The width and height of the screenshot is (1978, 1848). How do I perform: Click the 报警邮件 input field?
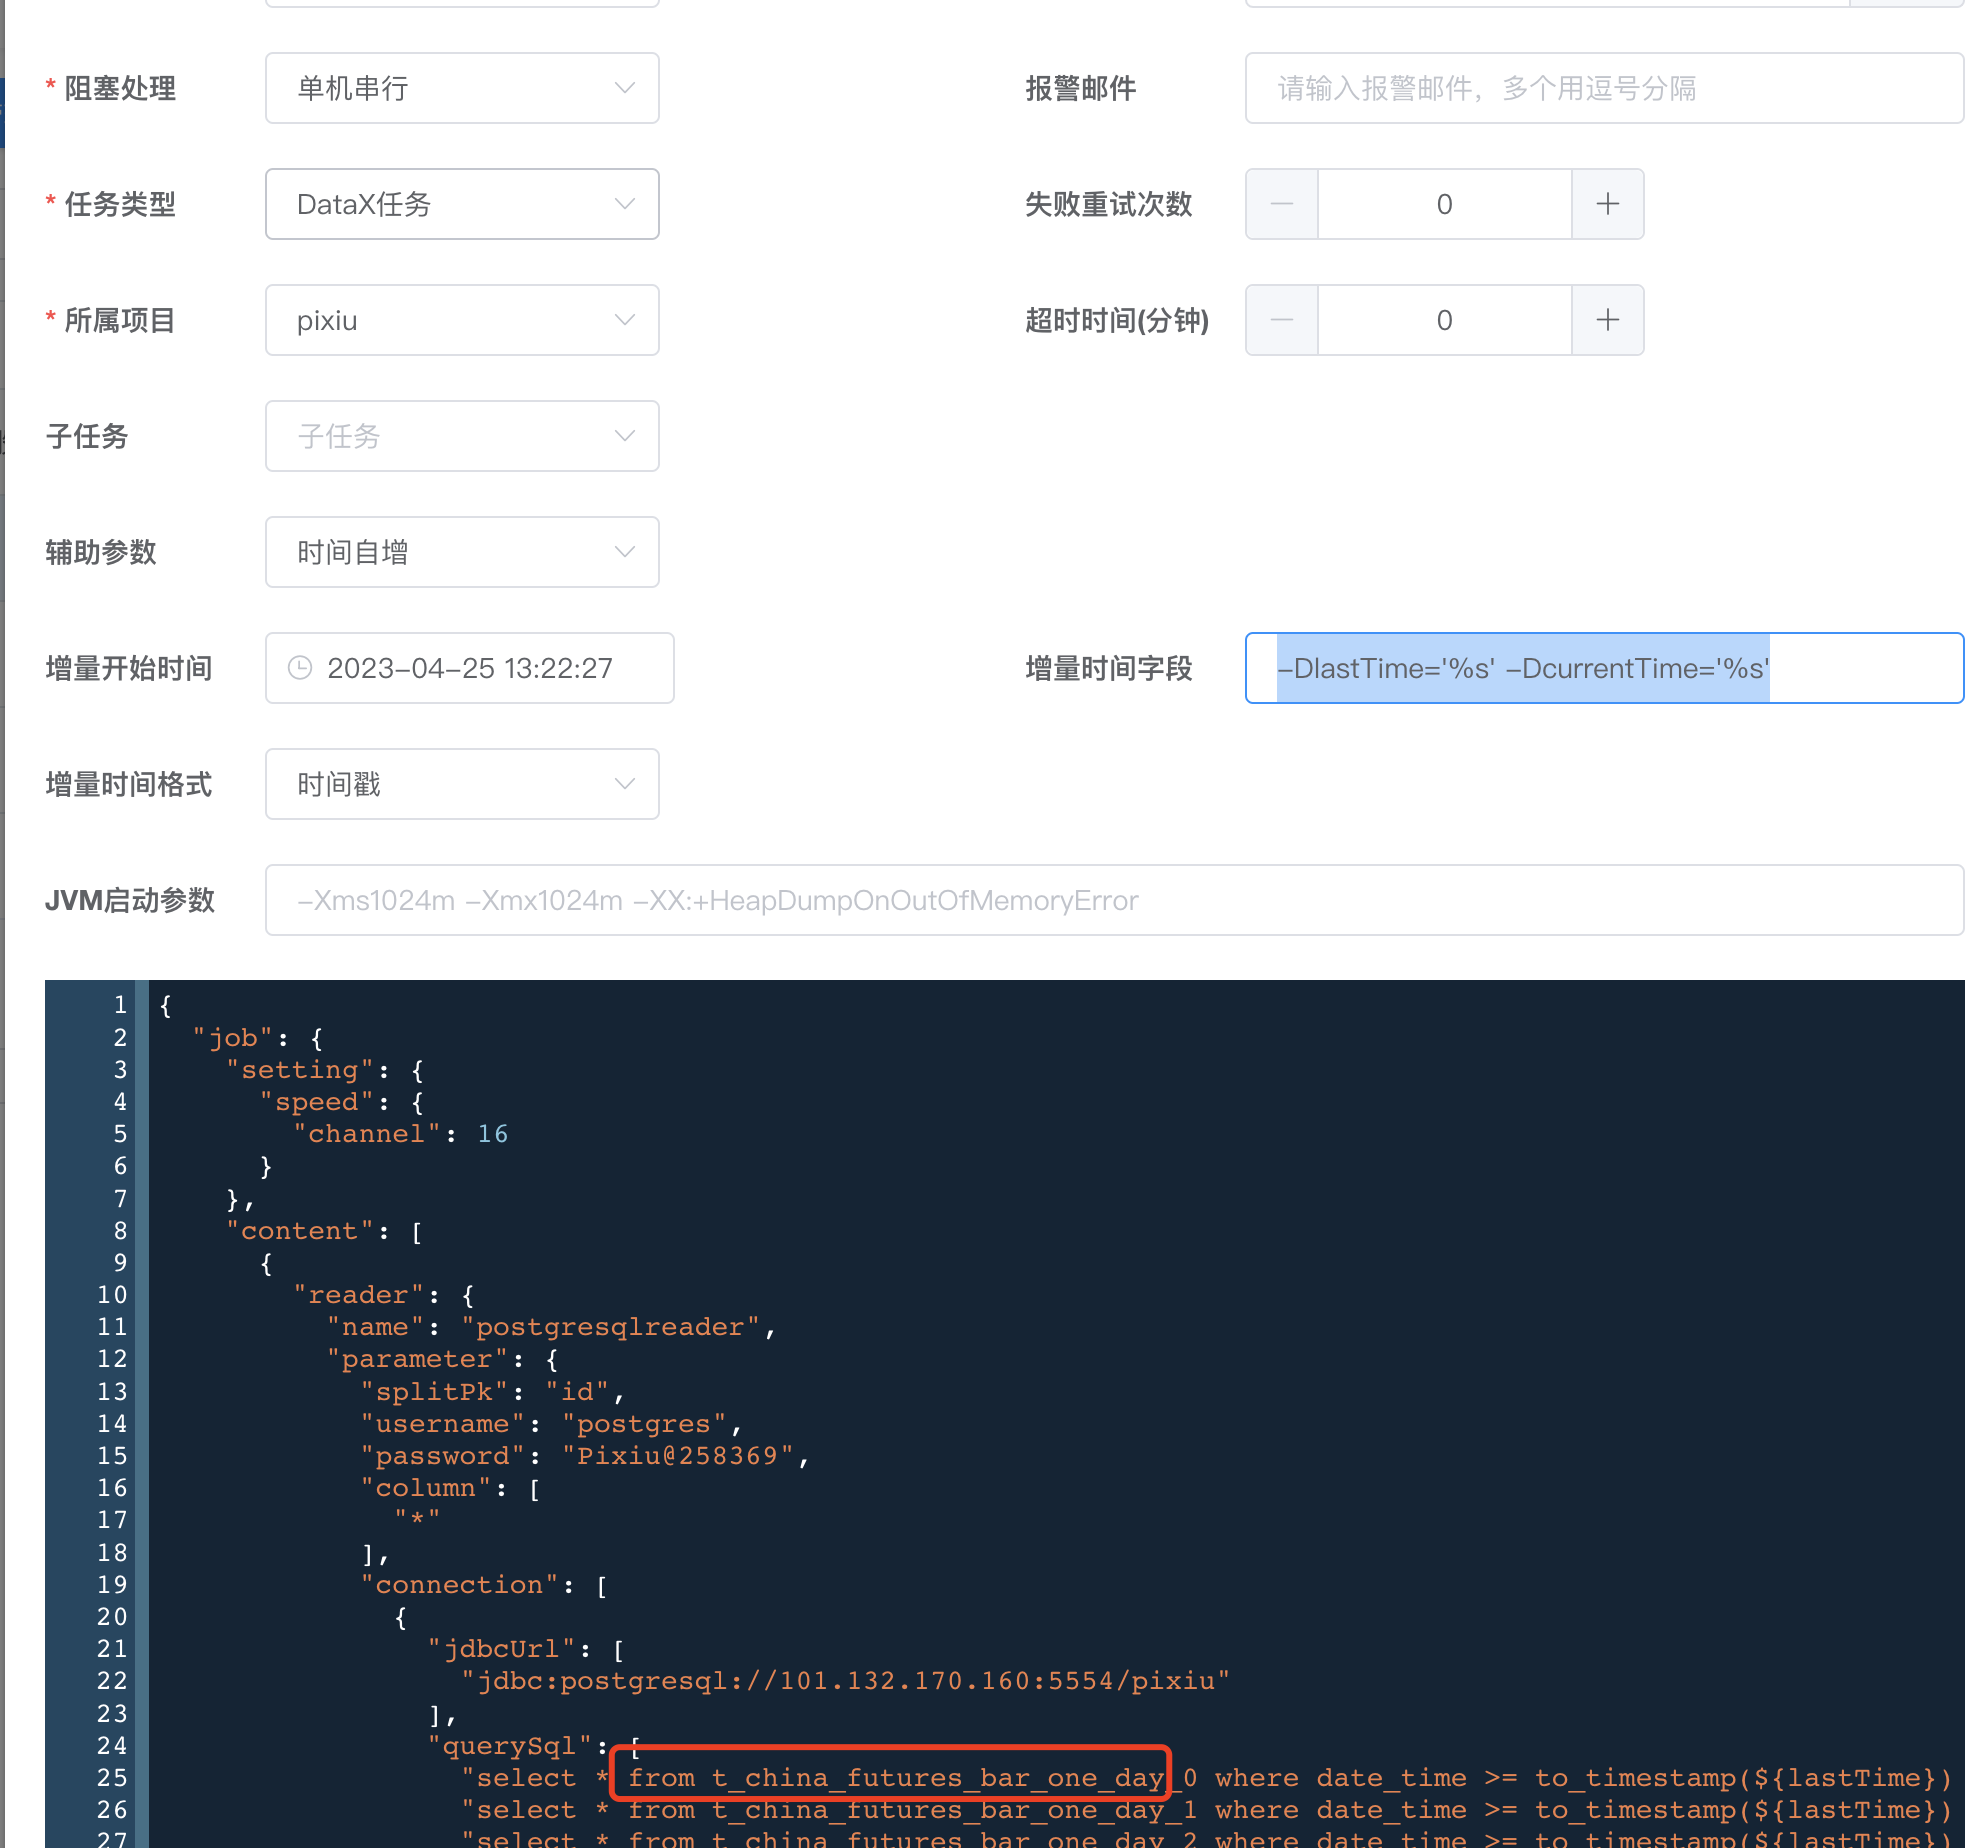tap(1603, 88)
